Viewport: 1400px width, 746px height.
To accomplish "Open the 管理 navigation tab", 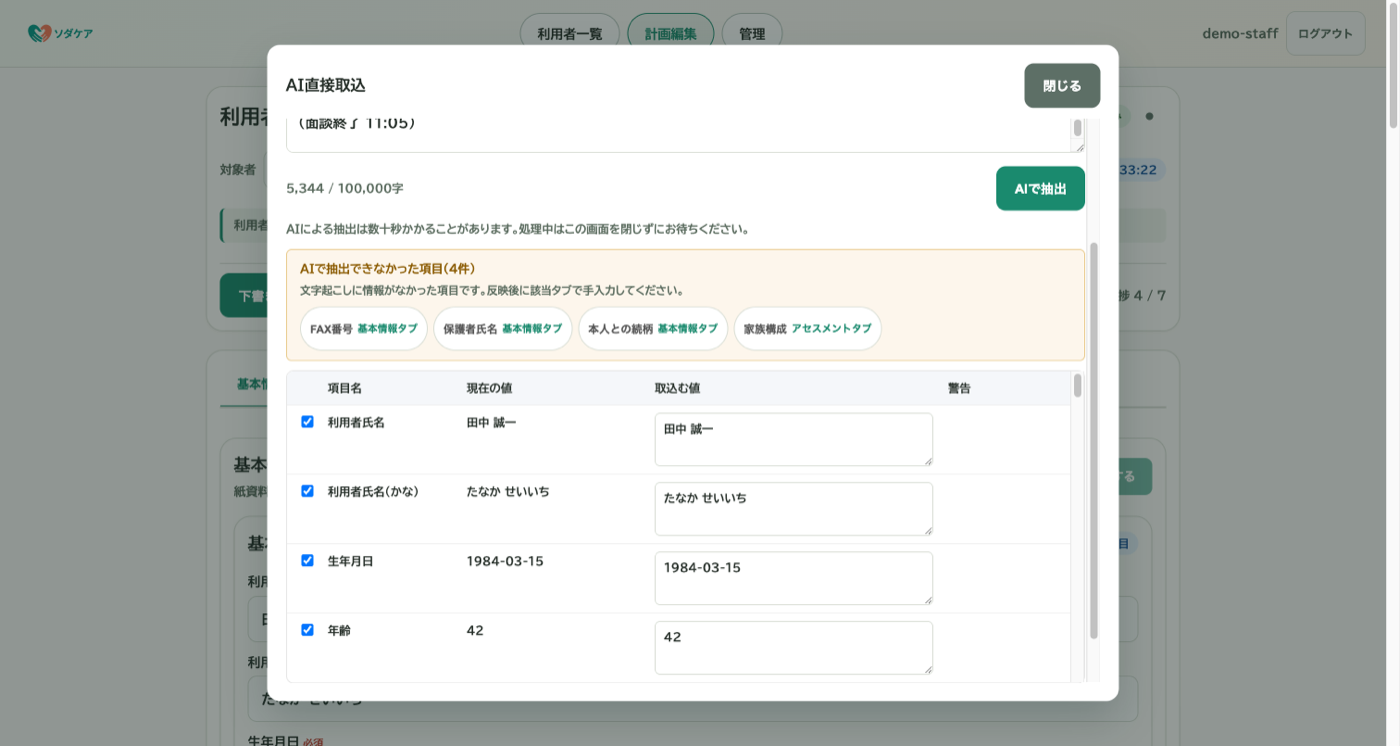I will (752, 34).
